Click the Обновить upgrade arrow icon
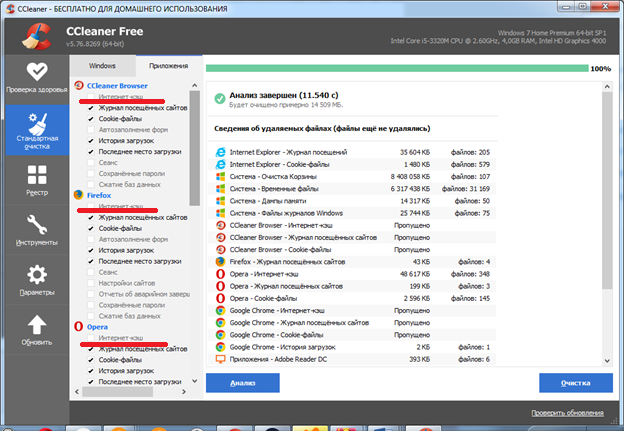 tap(37, 325)
